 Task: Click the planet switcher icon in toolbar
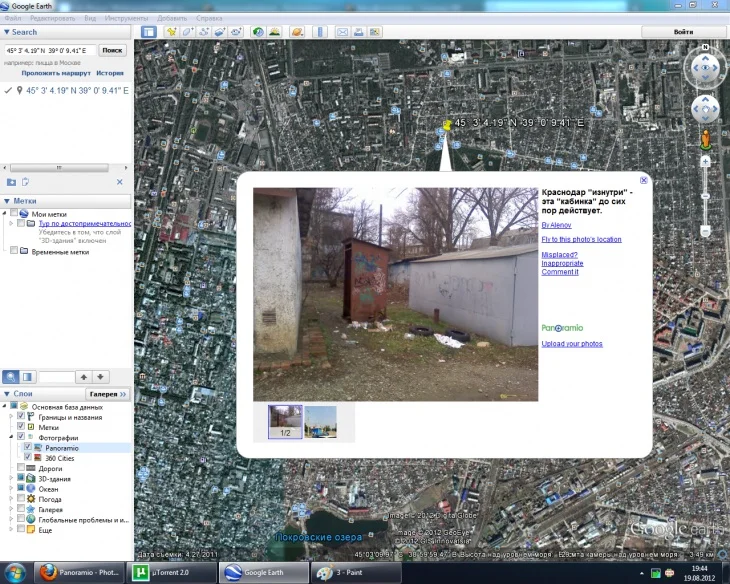click(297, 32)
